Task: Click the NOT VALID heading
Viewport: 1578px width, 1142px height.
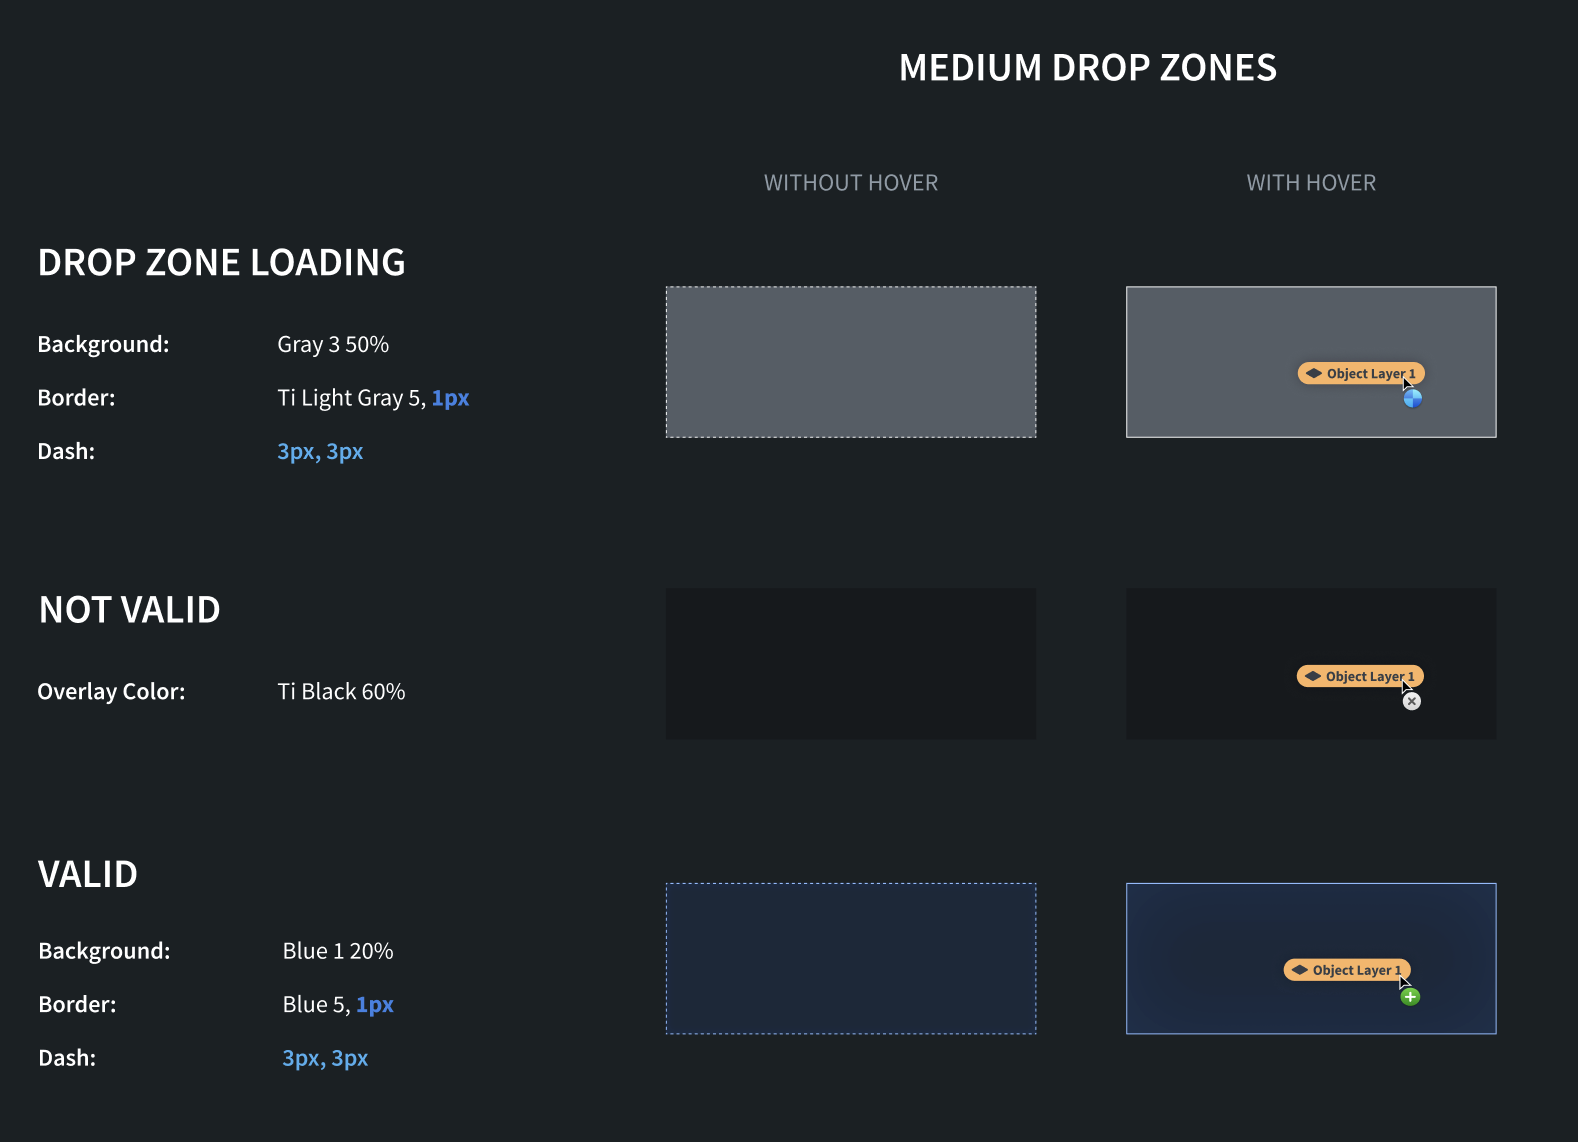Action: pos(130,609)
